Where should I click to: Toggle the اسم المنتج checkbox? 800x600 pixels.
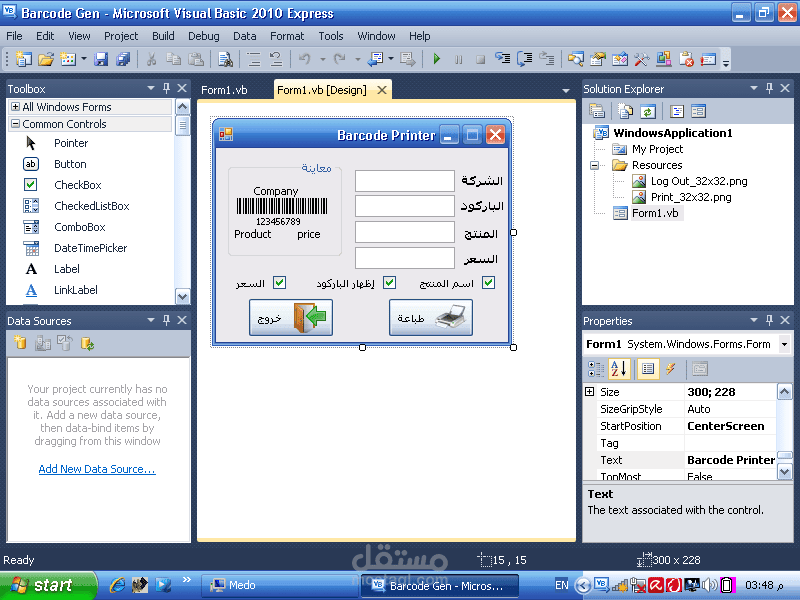(x=488, y=282)
